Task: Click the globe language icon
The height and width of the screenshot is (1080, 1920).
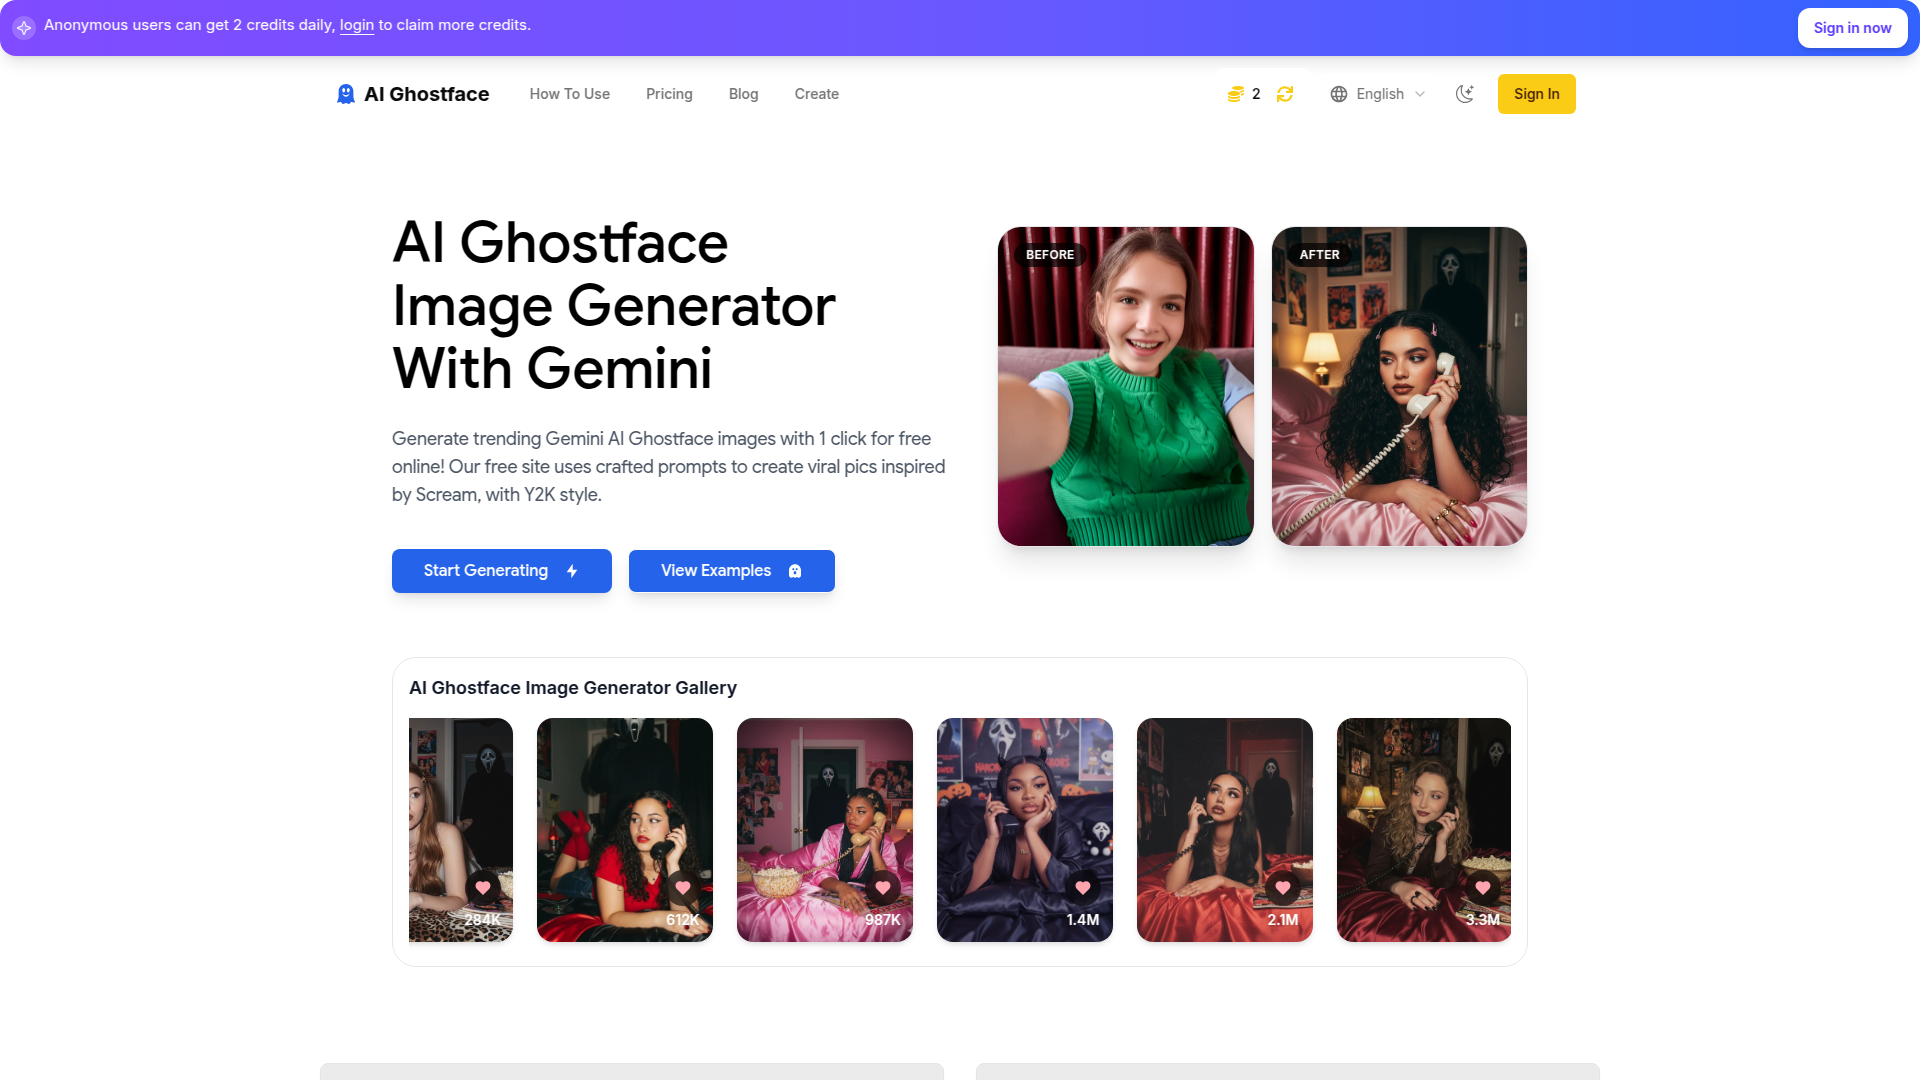Action: pos(1339,94)
